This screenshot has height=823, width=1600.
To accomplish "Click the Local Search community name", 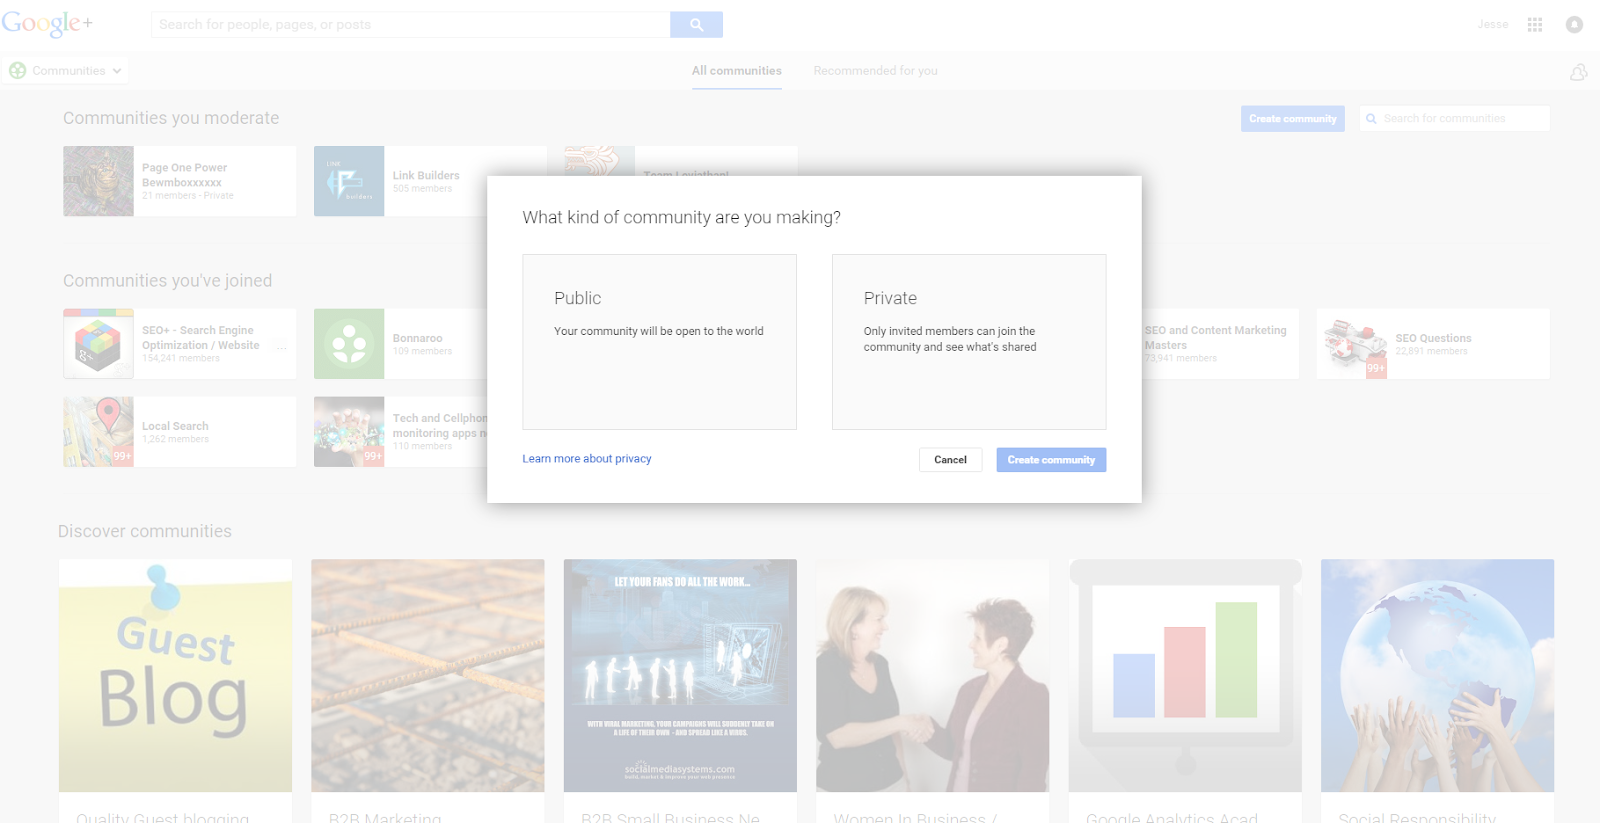I will pyautogui.click(x=175, y=426).
